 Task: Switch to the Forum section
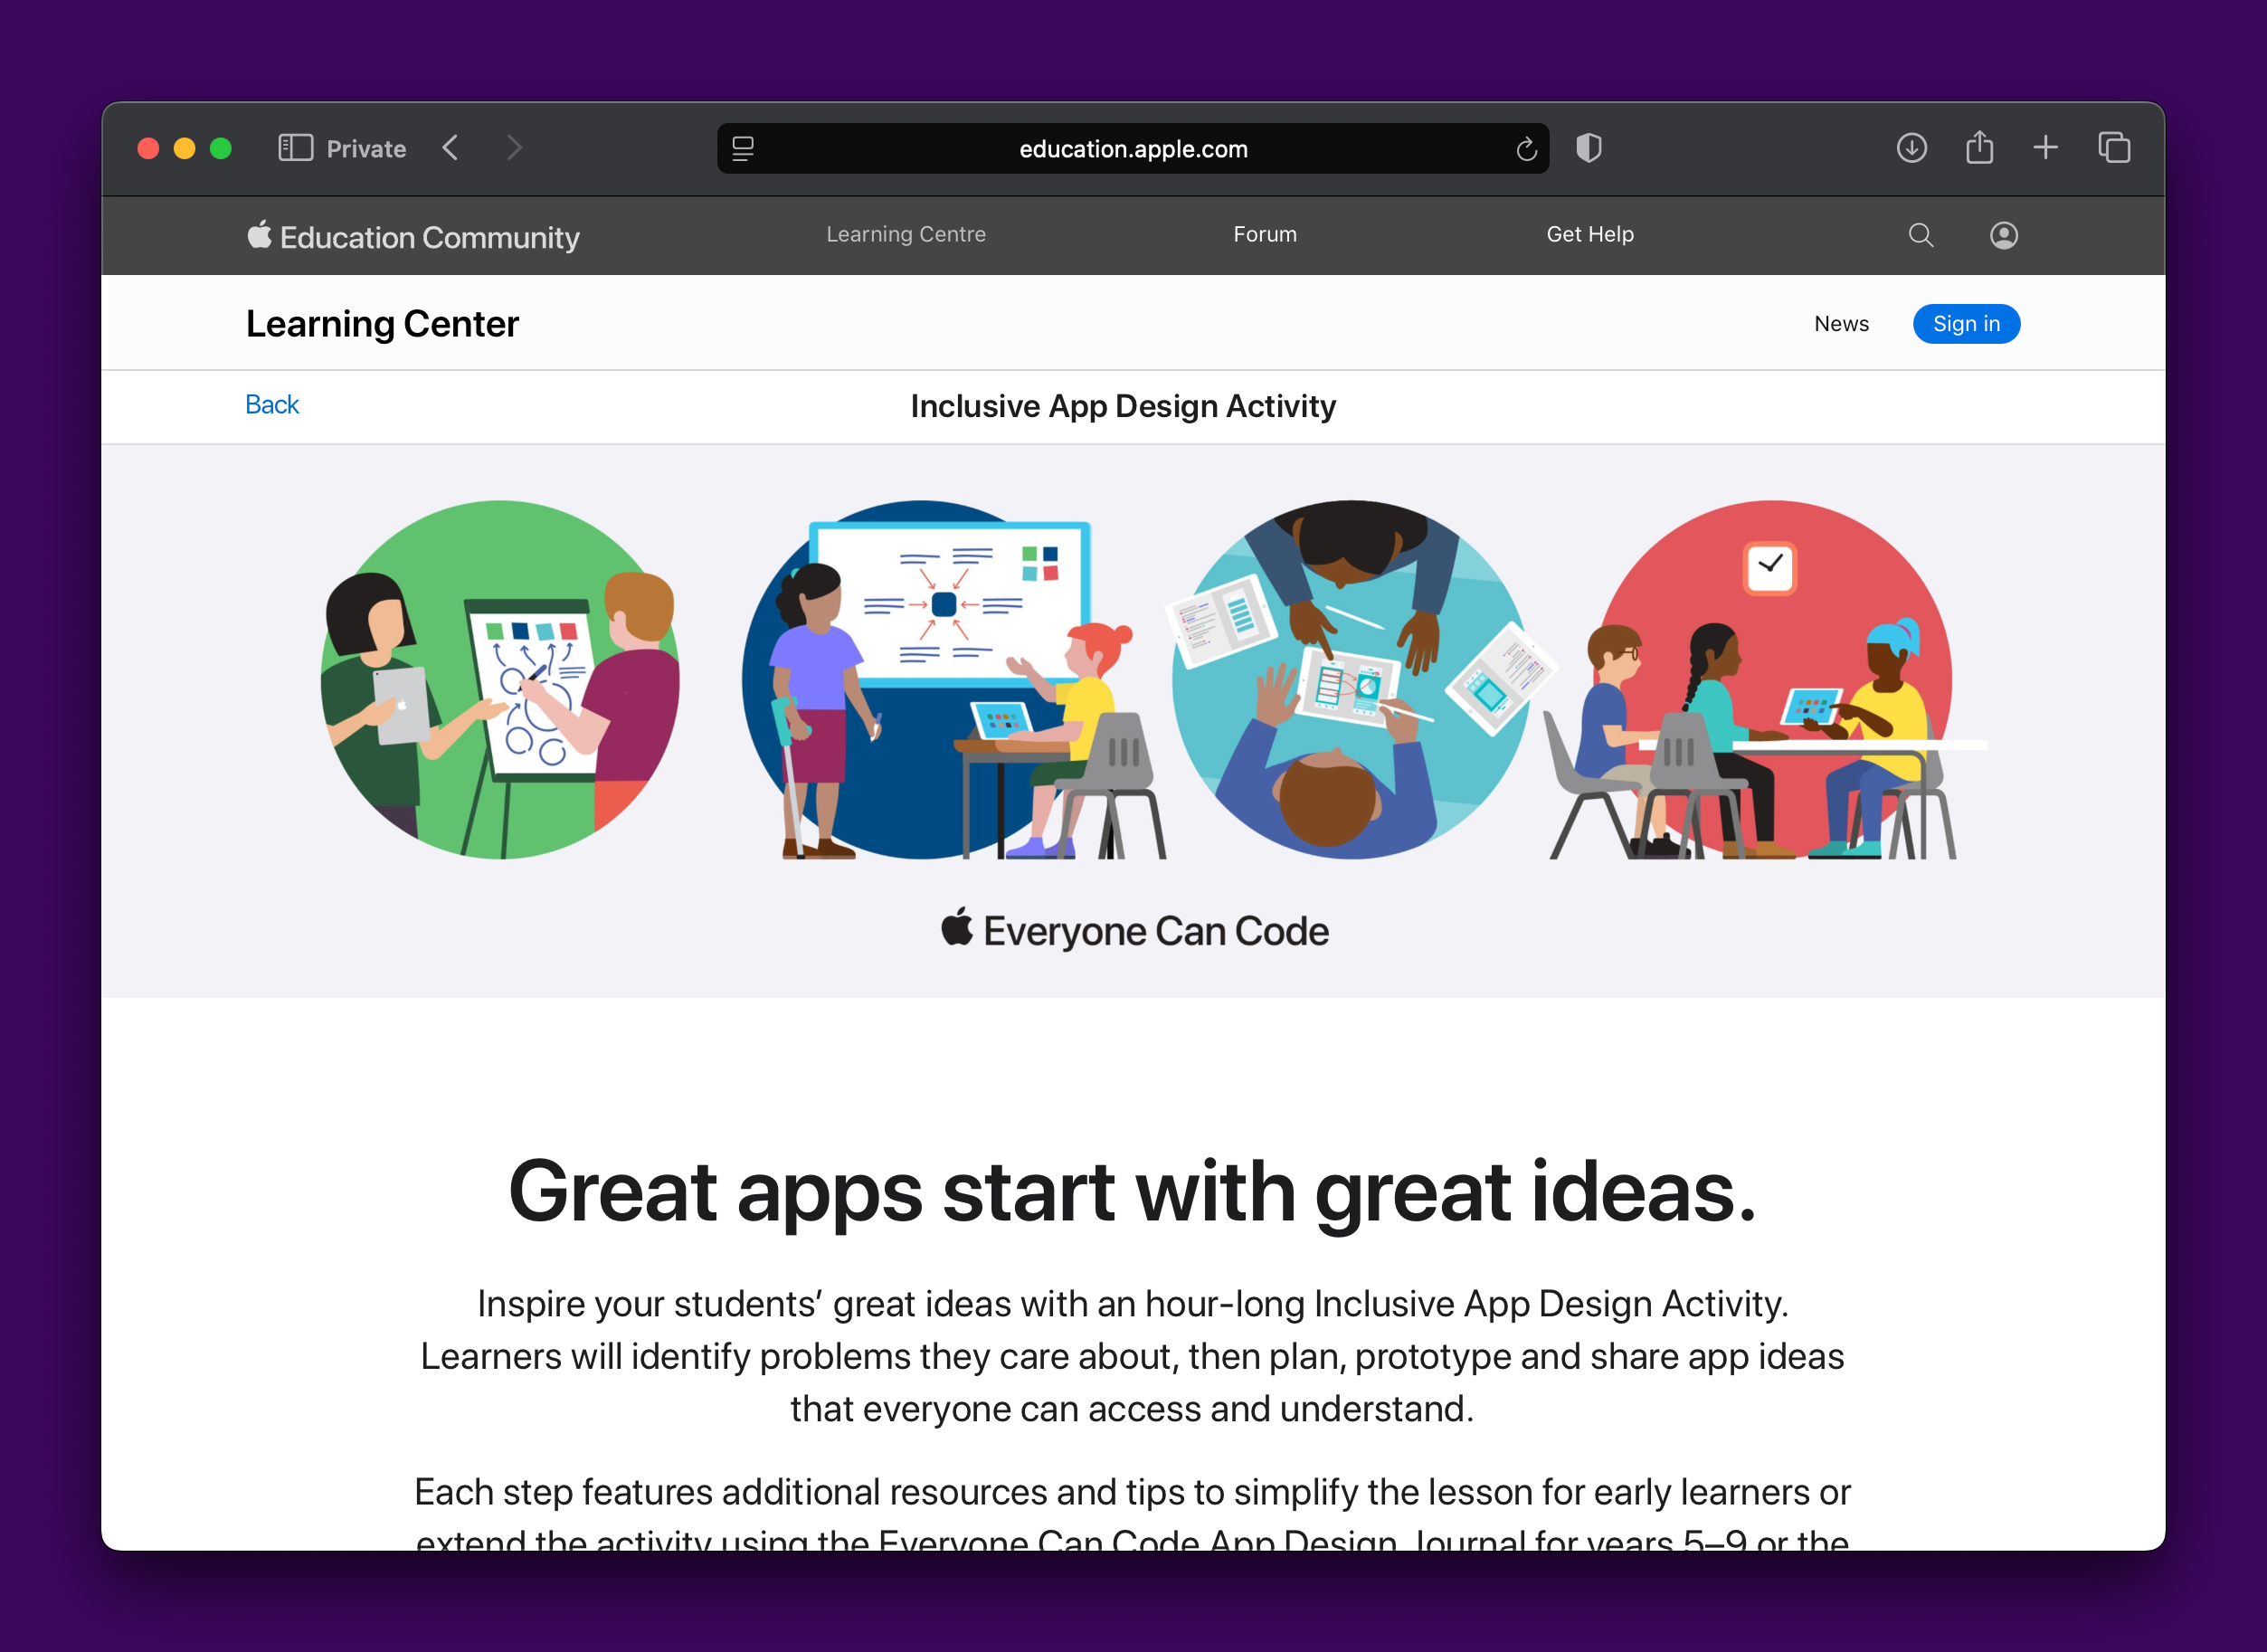coord(1264,234)
